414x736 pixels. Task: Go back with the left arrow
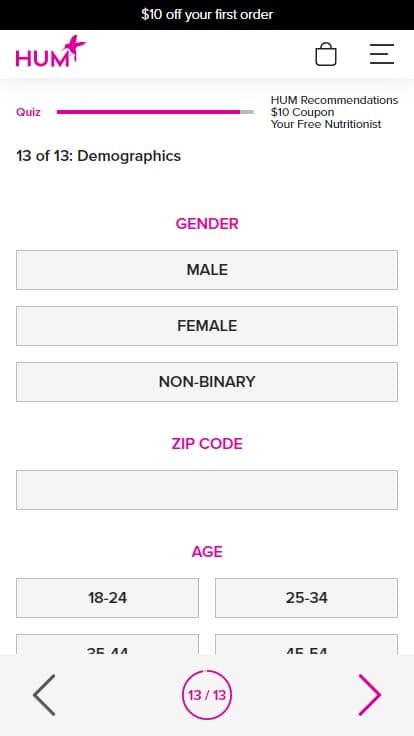click(x=44, y=695)
